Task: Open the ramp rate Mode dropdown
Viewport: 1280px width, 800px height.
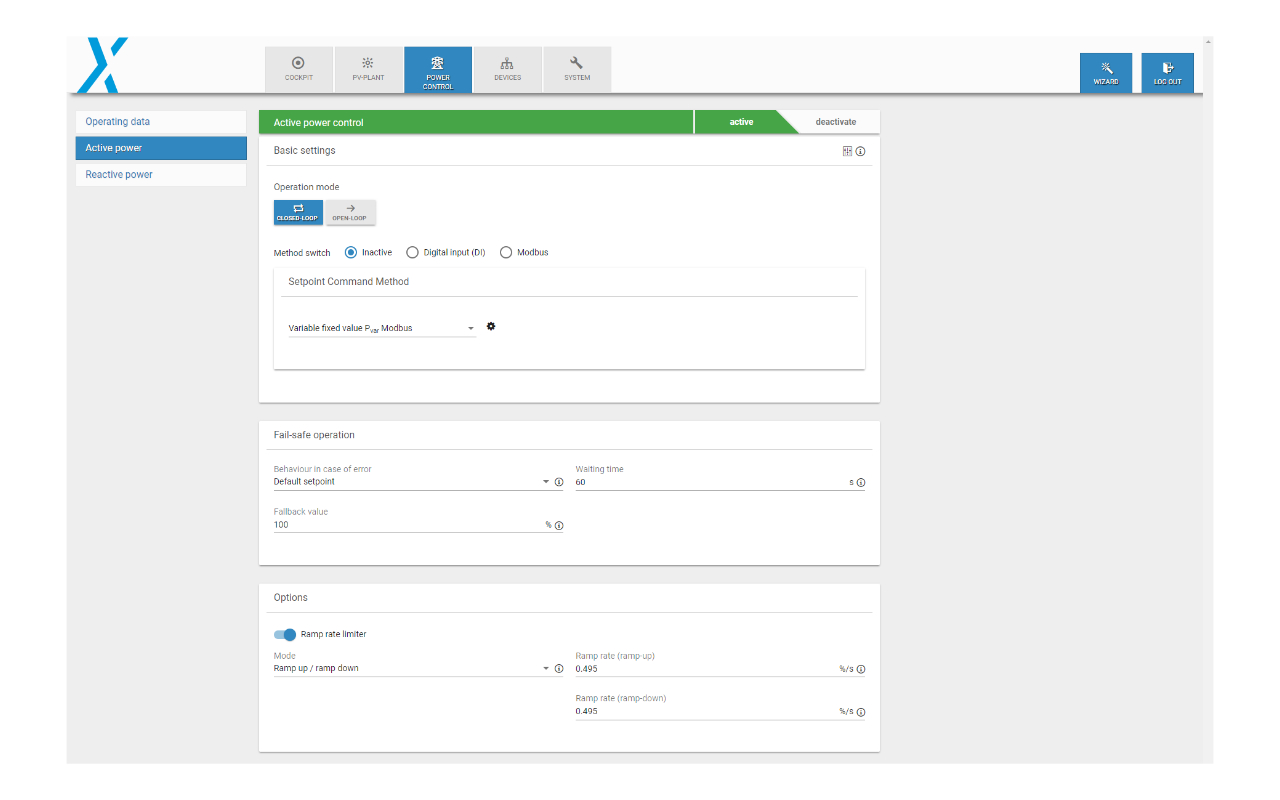Action: tap(410, 668)
